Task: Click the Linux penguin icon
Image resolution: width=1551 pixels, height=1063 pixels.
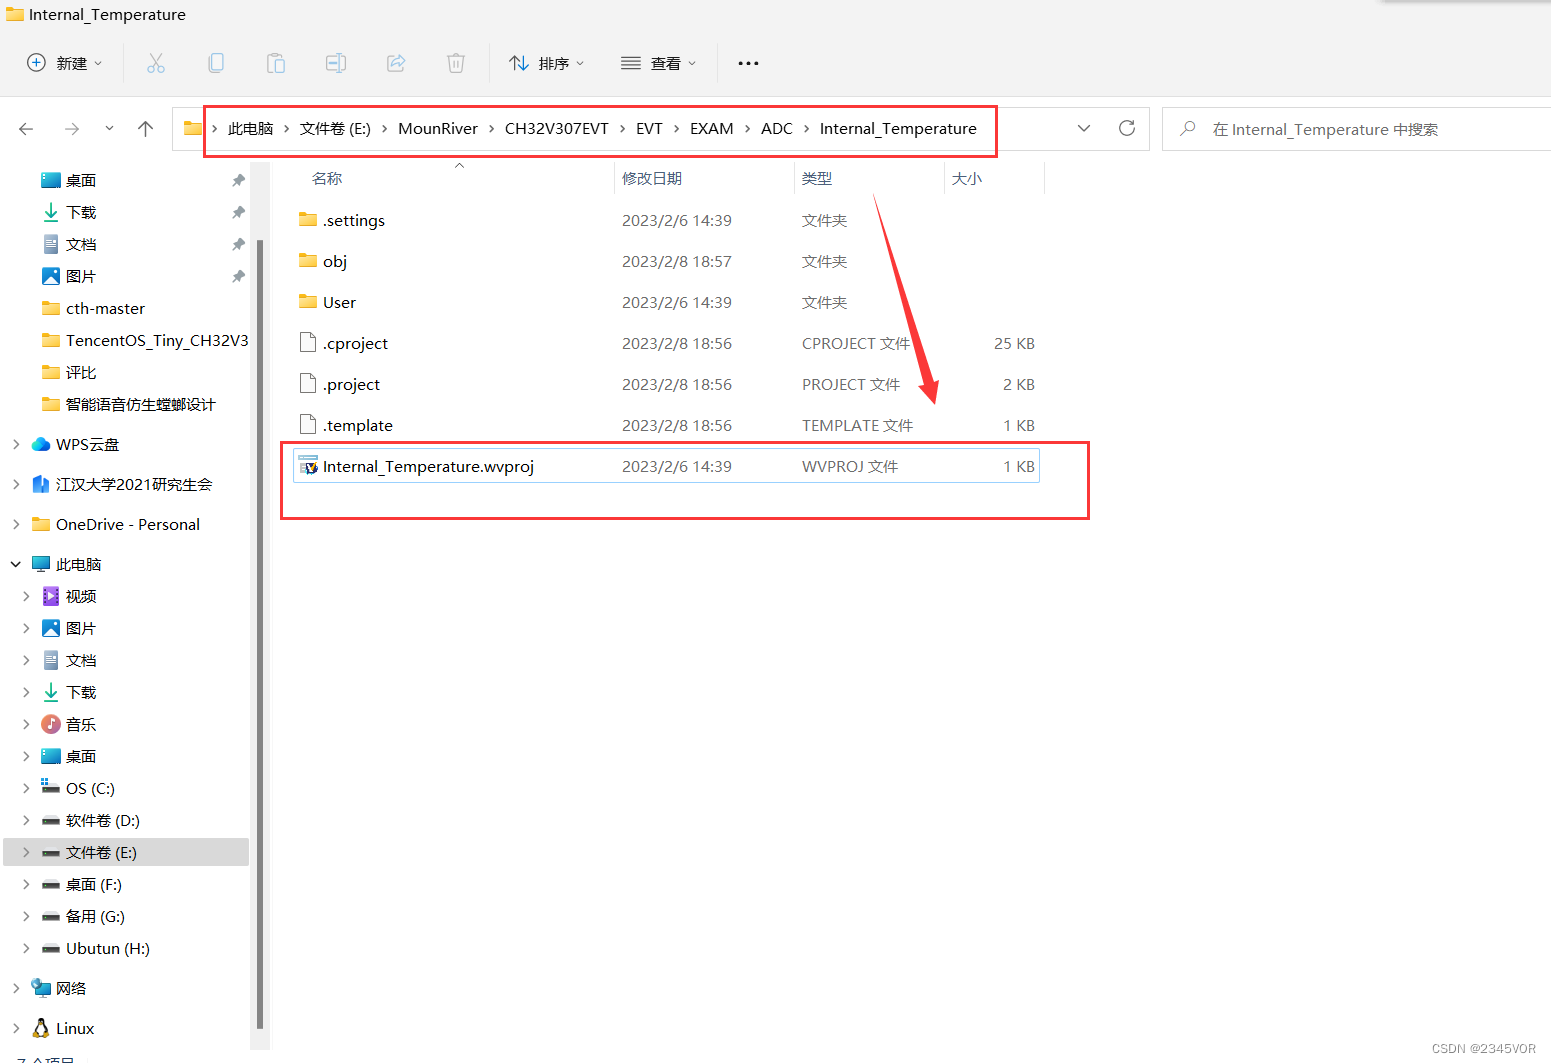Action: [x=41, y=1028]
